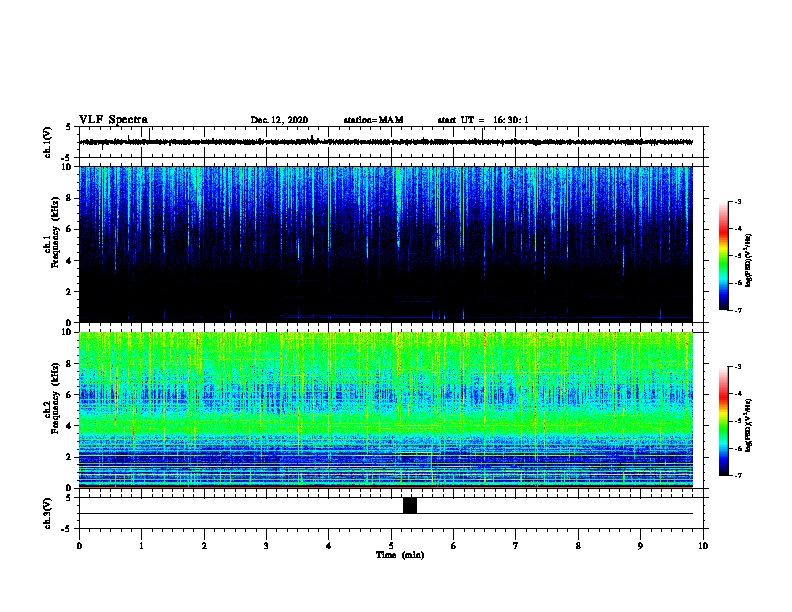Click the ch.1 spectrogram color scale bar
The width and height of the screenshot is (792, 612).
(724, 256)
